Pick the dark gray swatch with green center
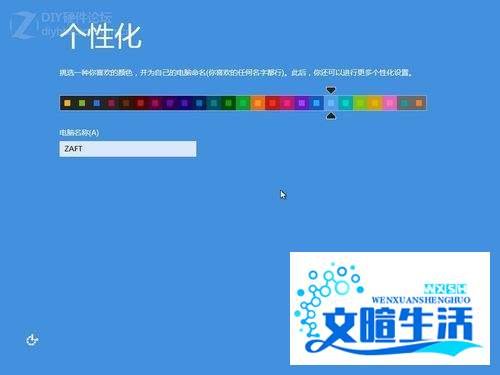500x375 pixels. coord(82,103)
